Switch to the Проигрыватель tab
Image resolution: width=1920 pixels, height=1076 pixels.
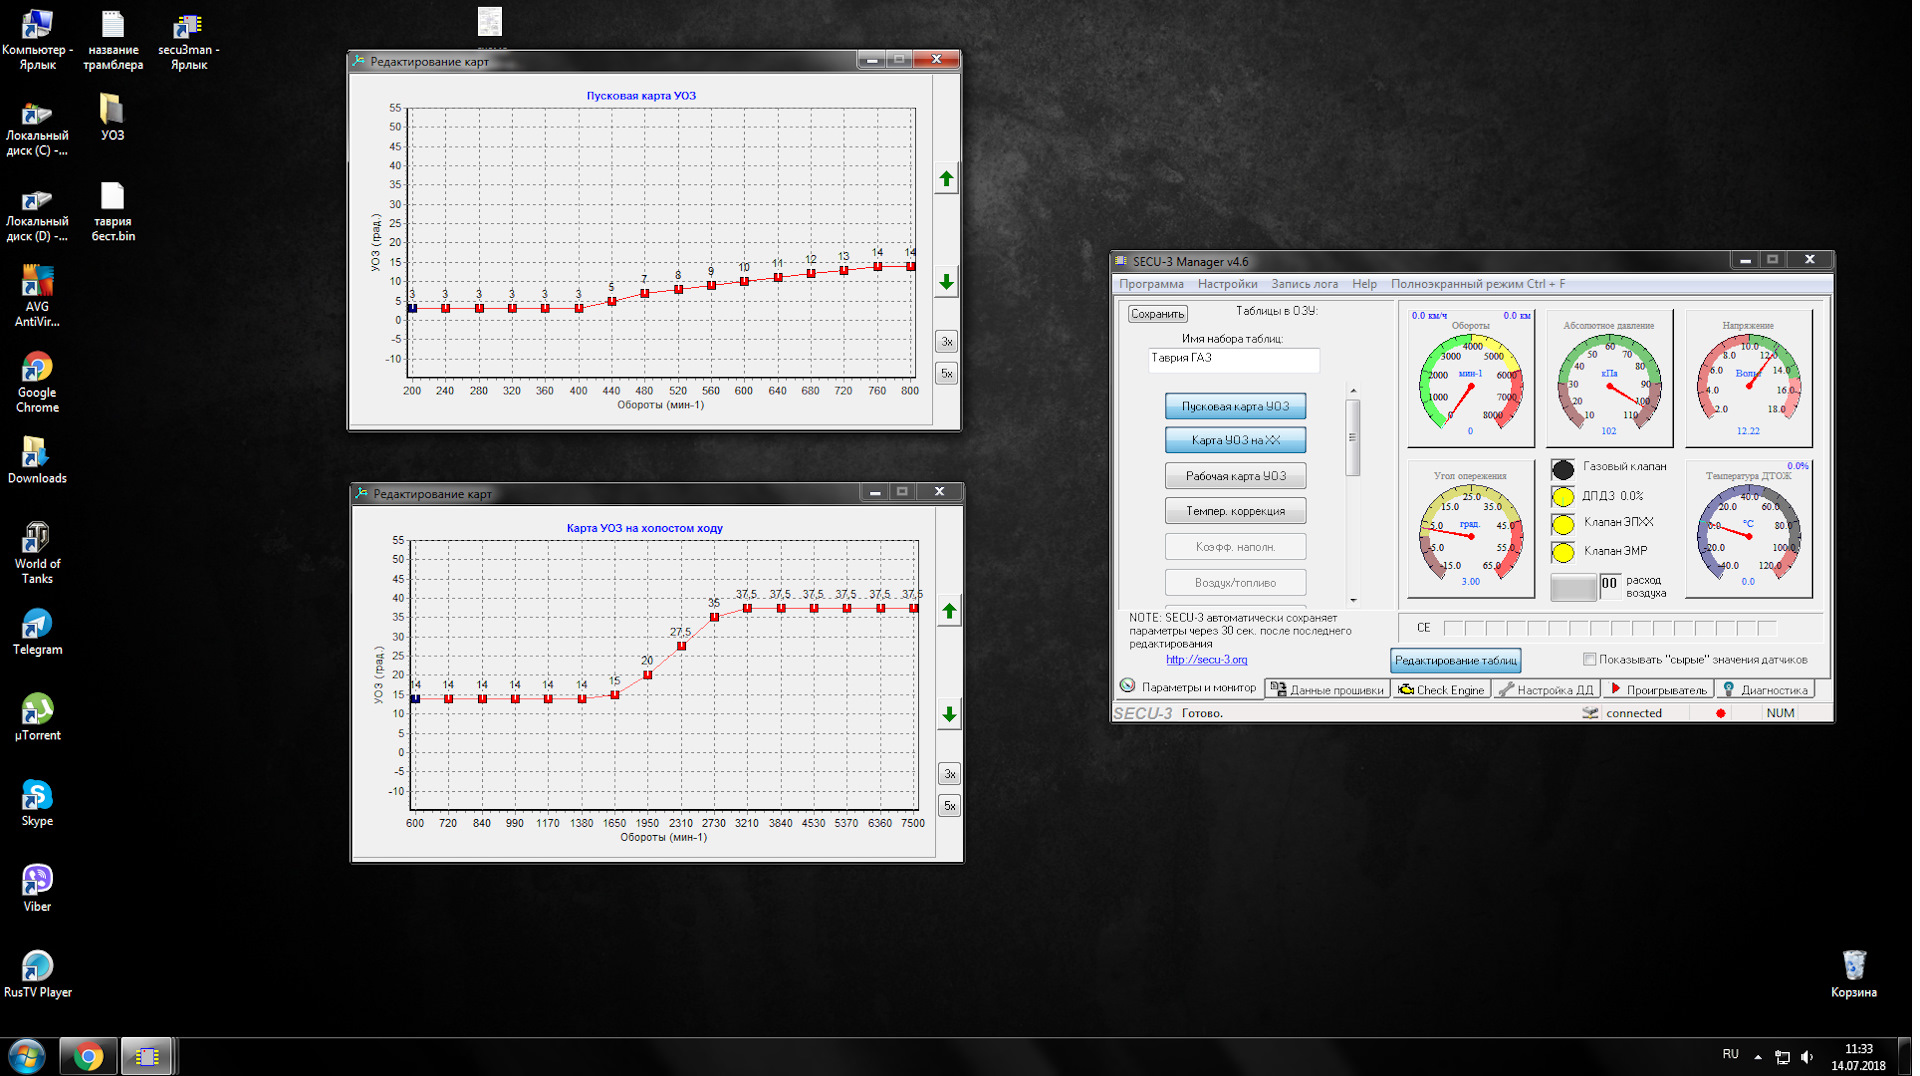click(1658, 689)
